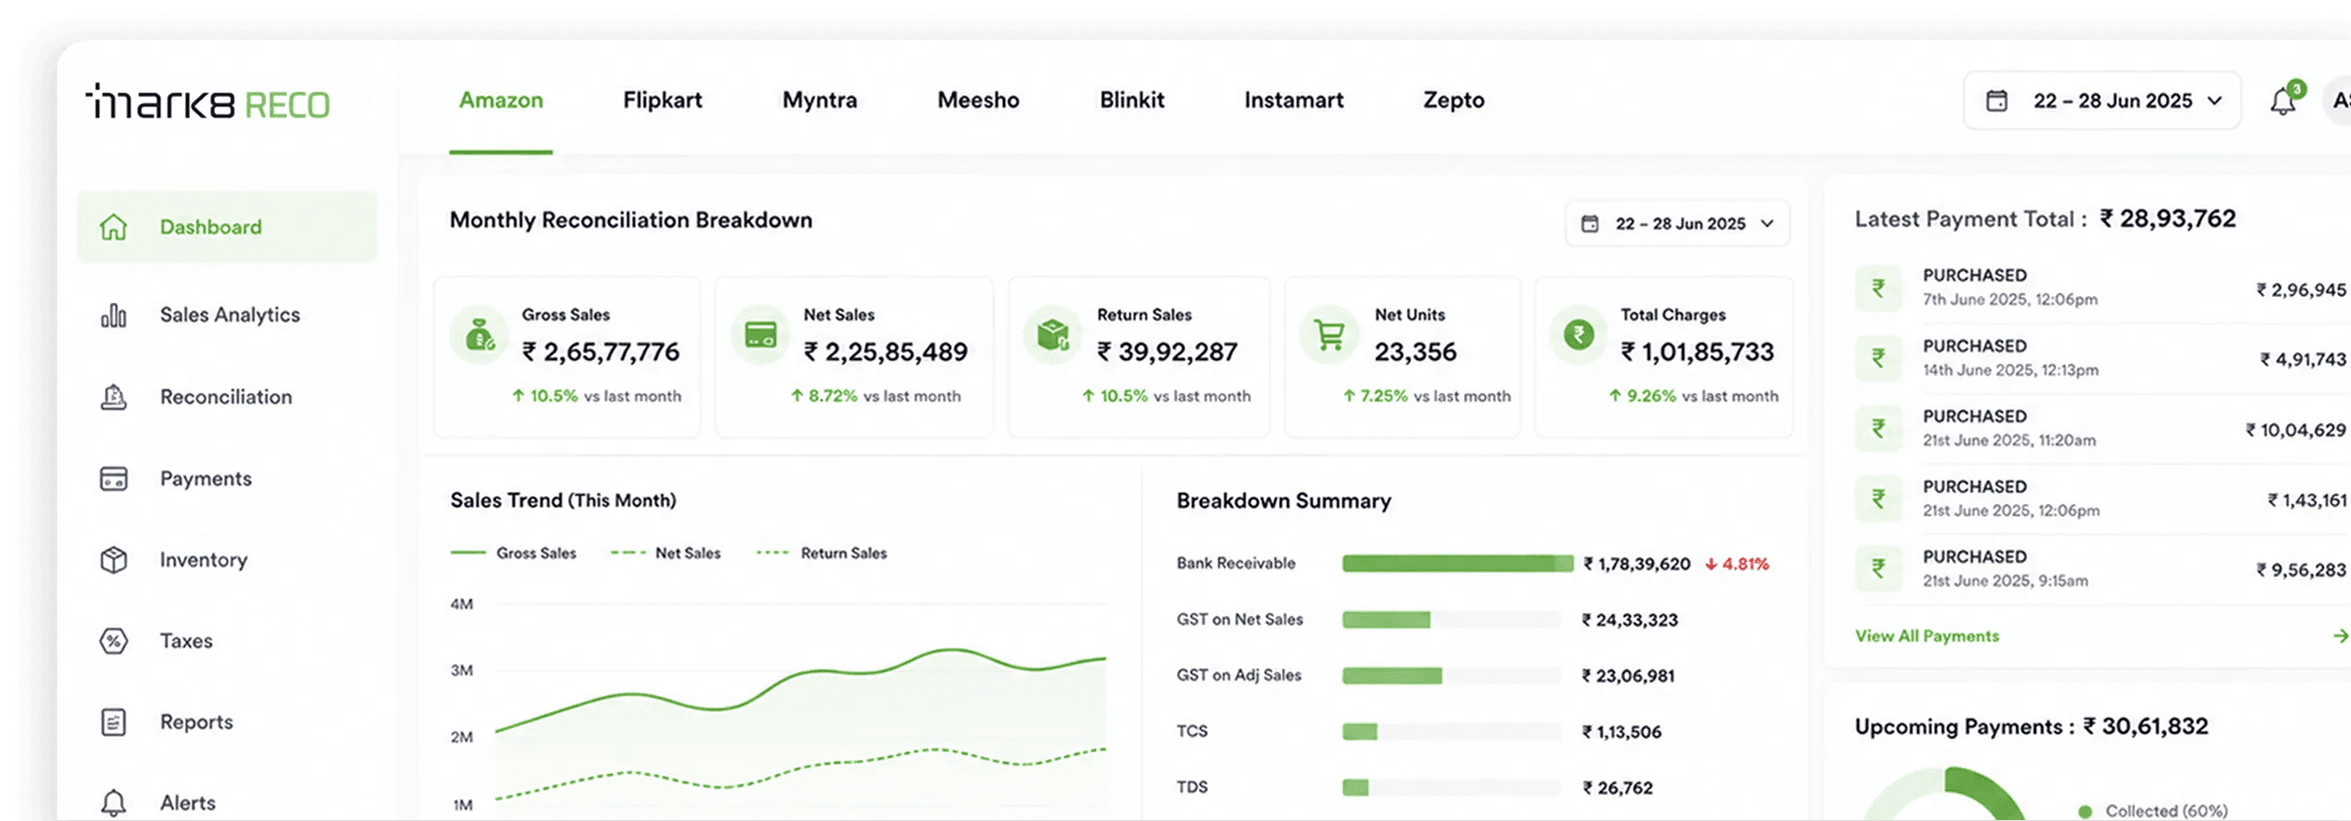Click the Alerts bell icon in sidebar
Image resolution: width=2351 pixels, height=821 pixels.
coord(114,803)
